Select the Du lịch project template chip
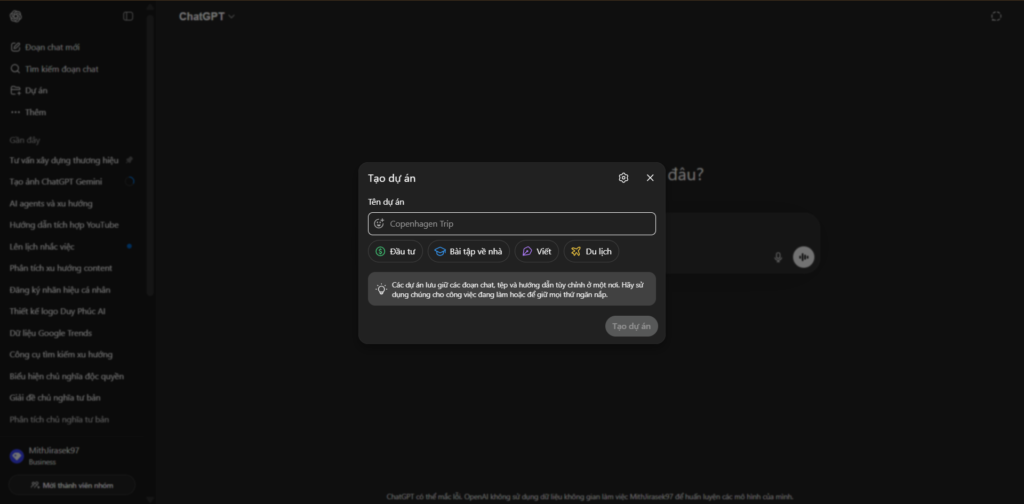The image size is (1024, 504). click(x=592, y=251)
